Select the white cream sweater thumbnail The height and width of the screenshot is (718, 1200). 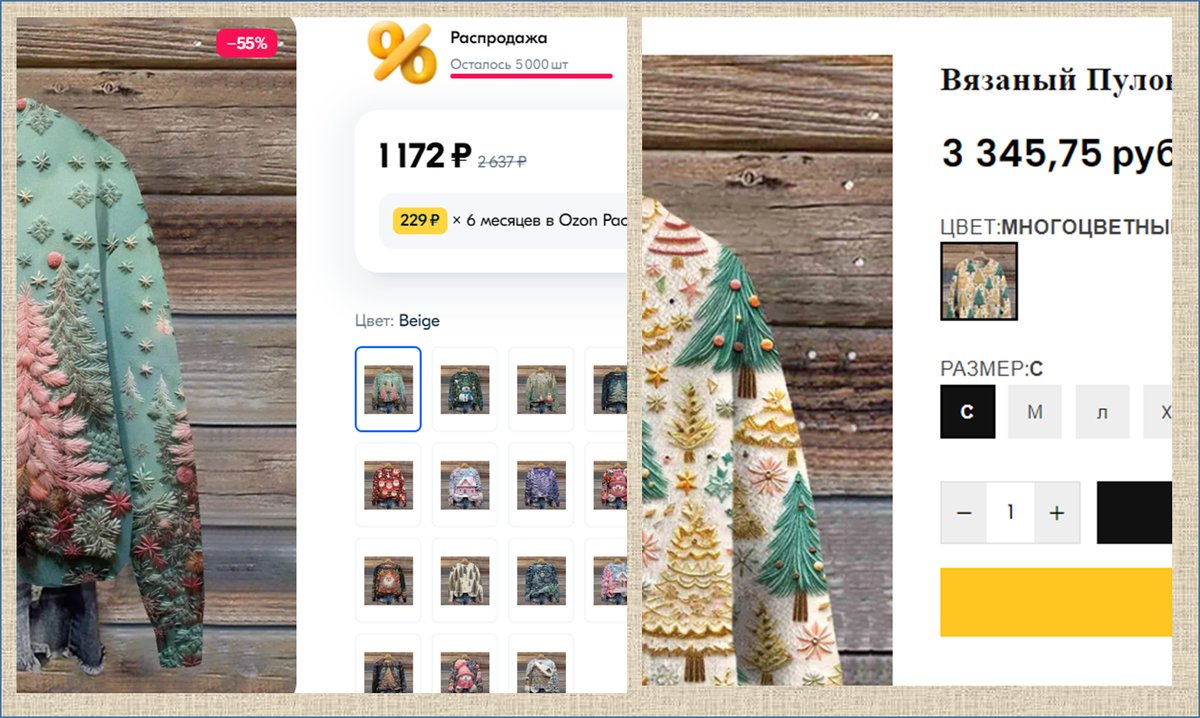point(464,580)
